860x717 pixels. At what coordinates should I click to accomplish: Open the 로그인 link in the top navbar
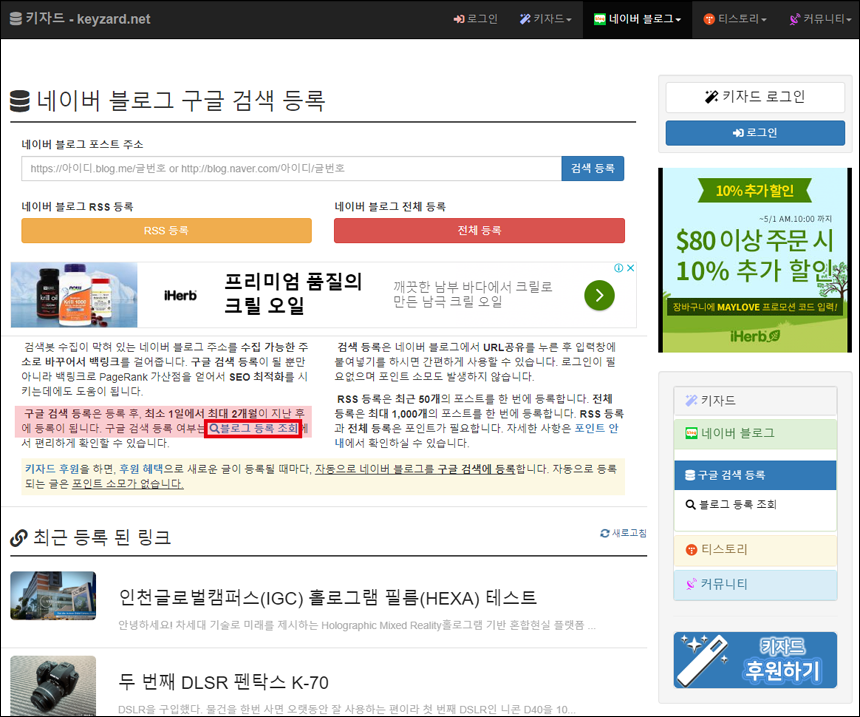click(x=476, y=19)
